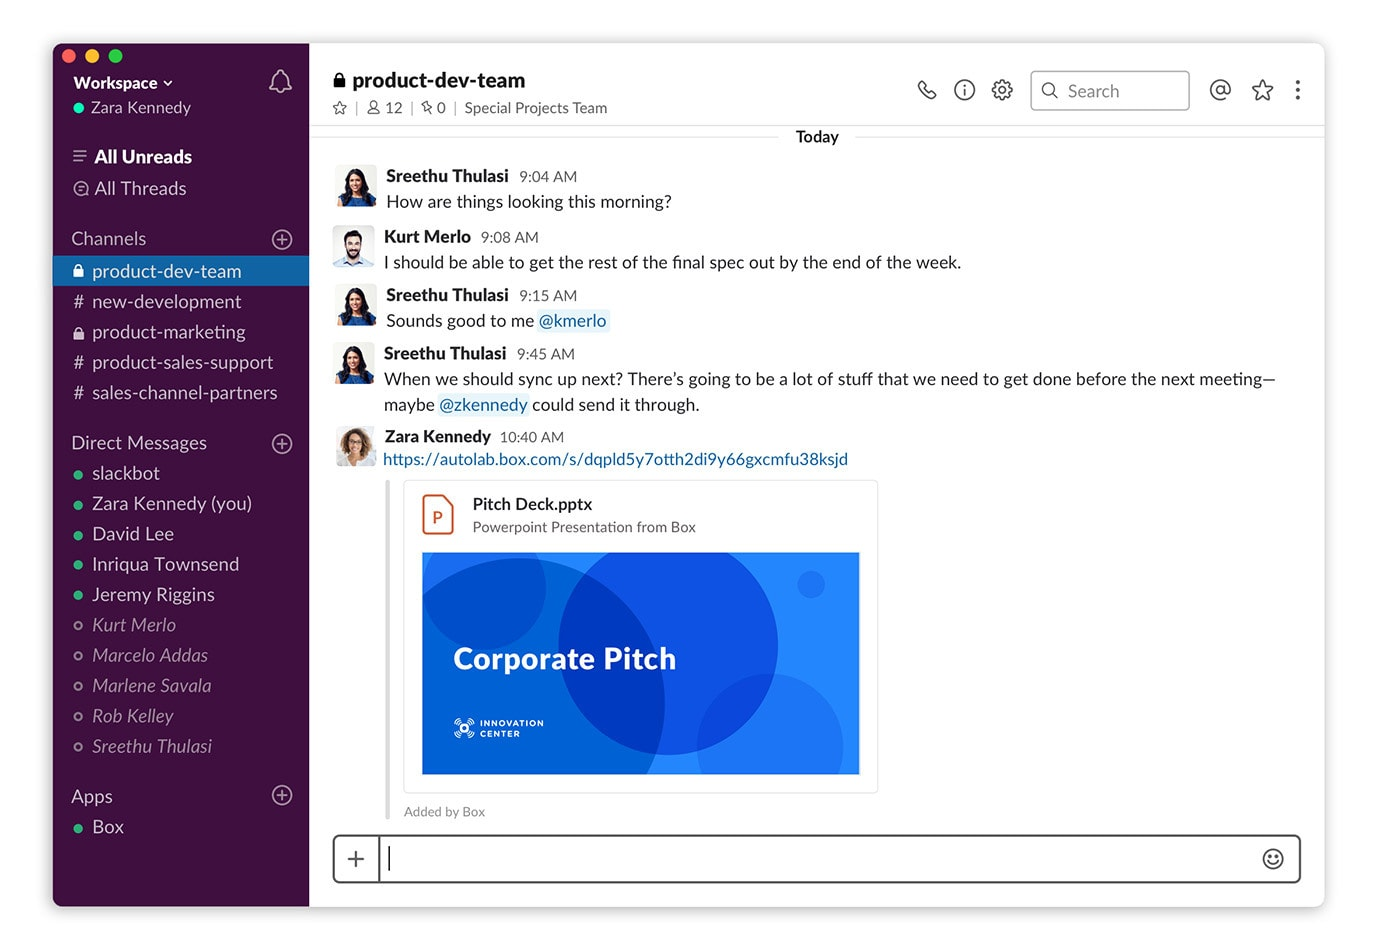
Task: Click the @kmerlo mention
Action: pos(573,321)
